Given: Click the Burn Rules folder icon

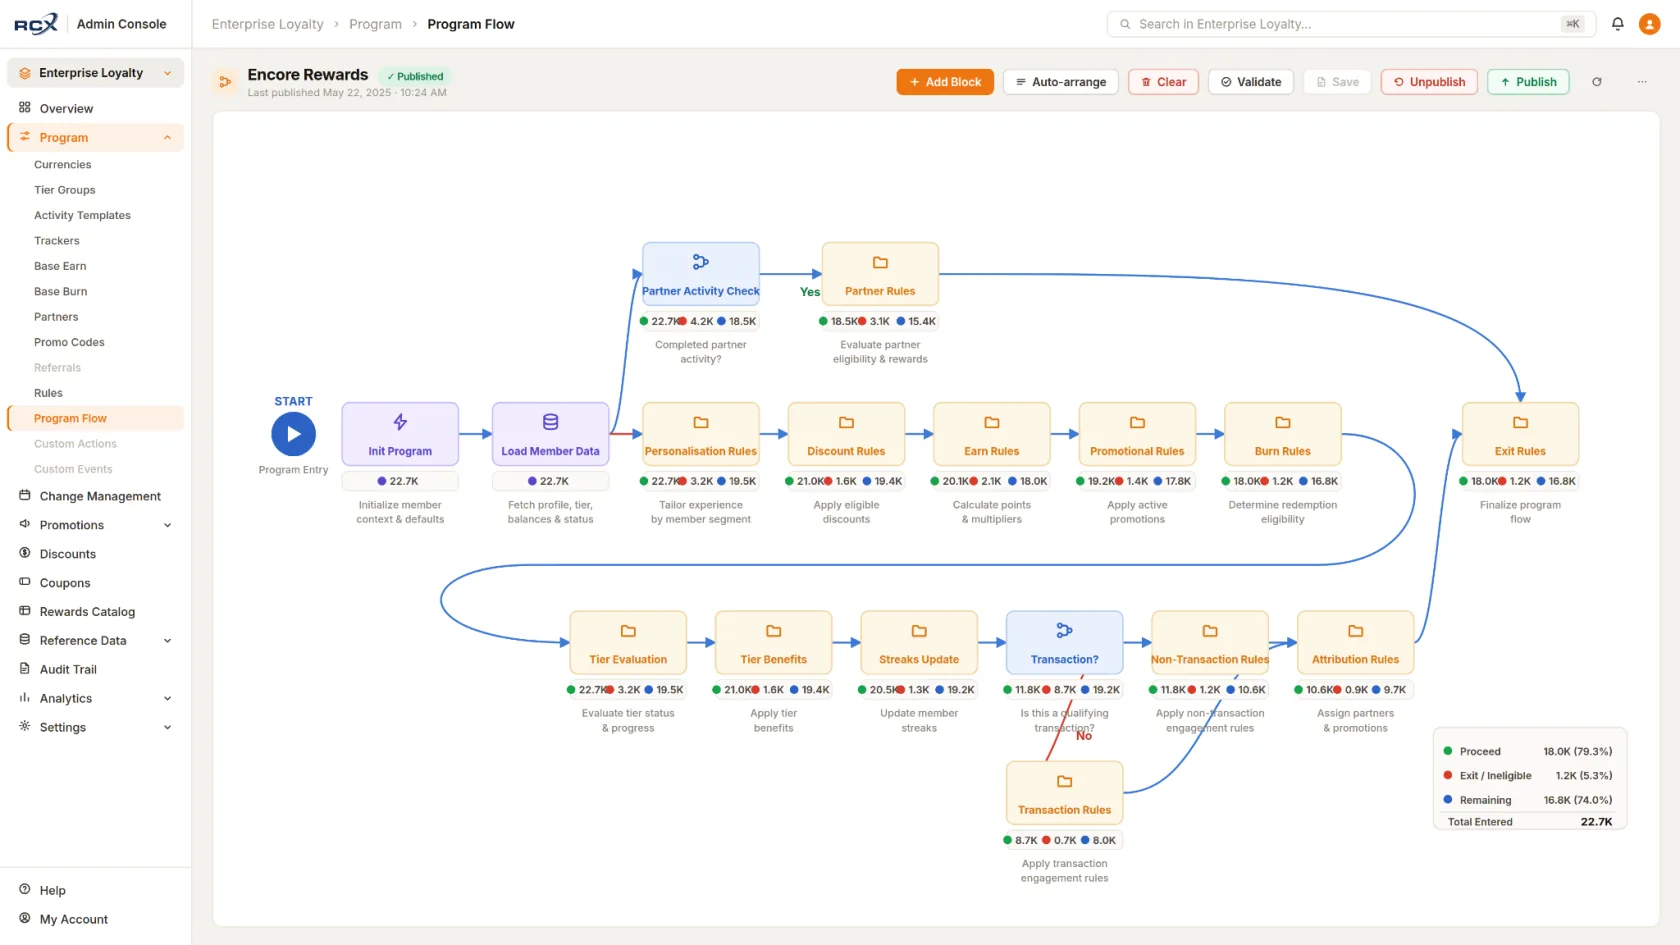Looking at the screenshot, I should (x=1283, y=422).
